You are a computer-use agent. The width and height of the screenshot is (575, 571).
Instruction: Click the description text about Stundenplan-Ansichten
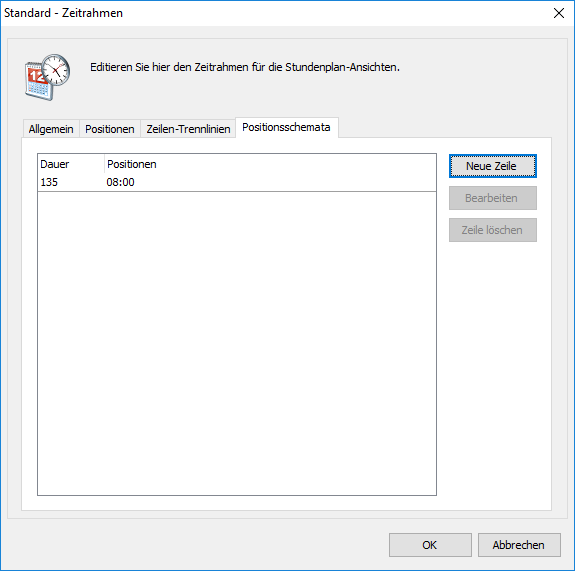pos(245,67)
